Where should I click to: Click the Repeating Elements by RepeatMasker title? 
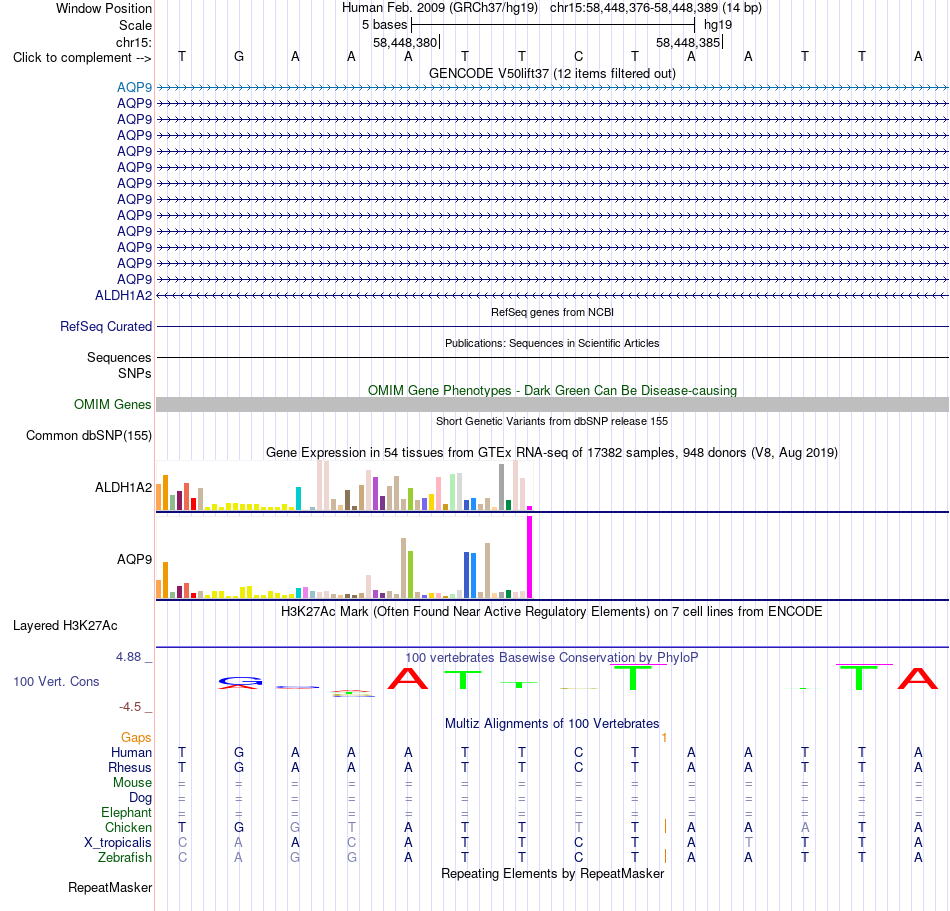552,873
